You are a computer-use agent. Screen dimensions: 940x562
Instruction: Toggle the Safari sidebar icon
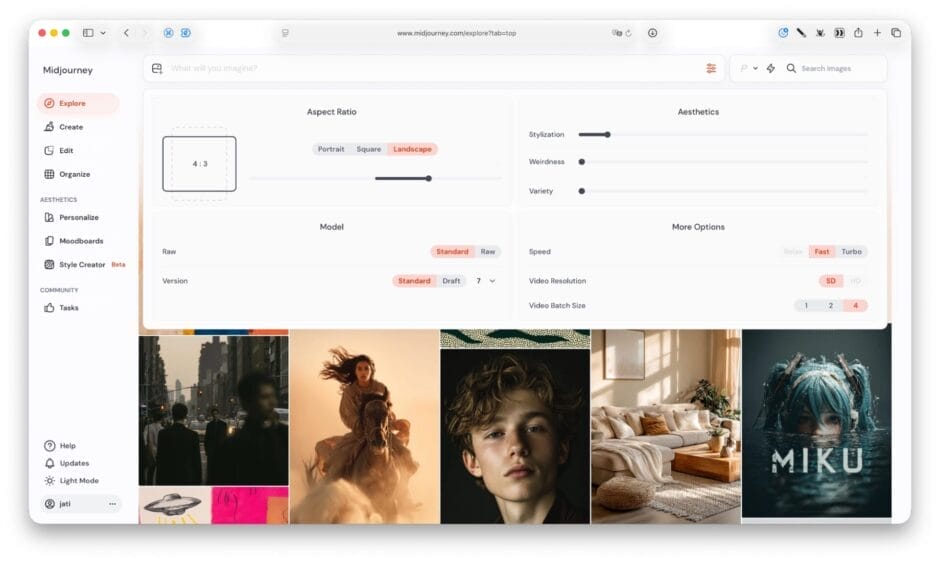[88, 33]
